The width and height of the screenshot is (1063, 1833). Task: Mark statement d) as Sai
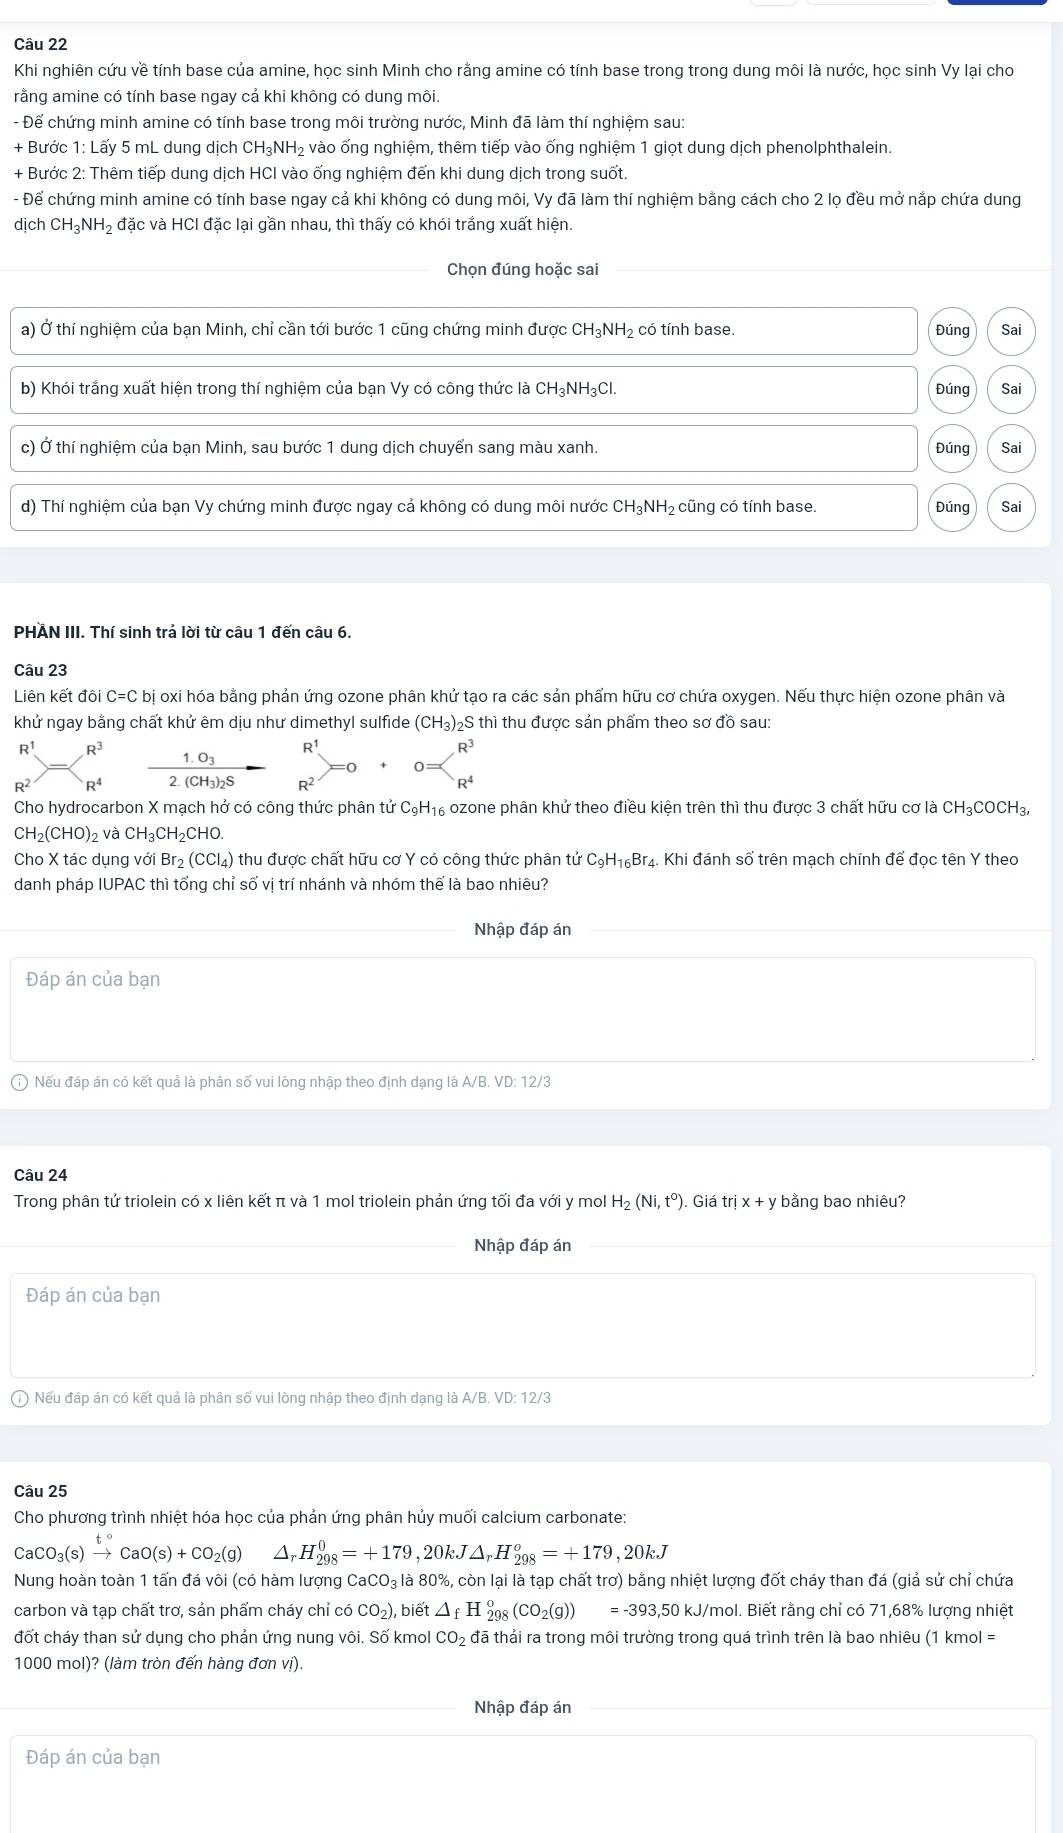tap(1011, 507)
